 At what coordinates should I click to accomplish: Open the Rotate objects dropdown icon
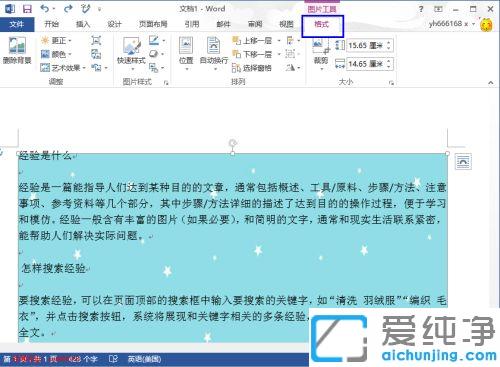(x=293, y=68)
